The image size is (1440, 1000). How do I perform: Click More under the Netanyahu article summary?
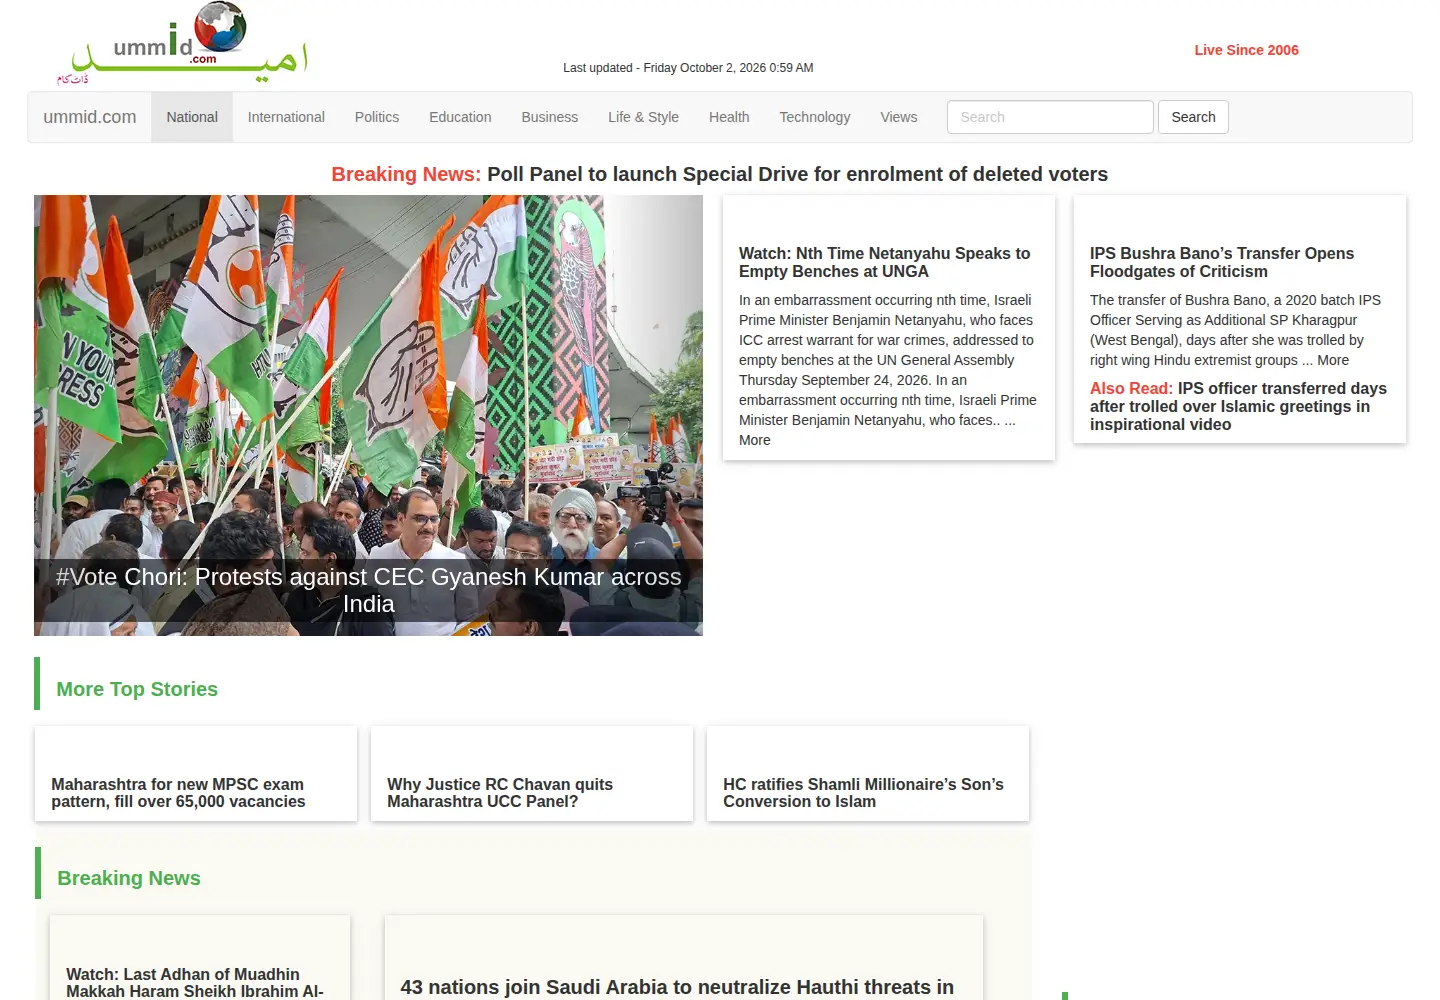755,440
